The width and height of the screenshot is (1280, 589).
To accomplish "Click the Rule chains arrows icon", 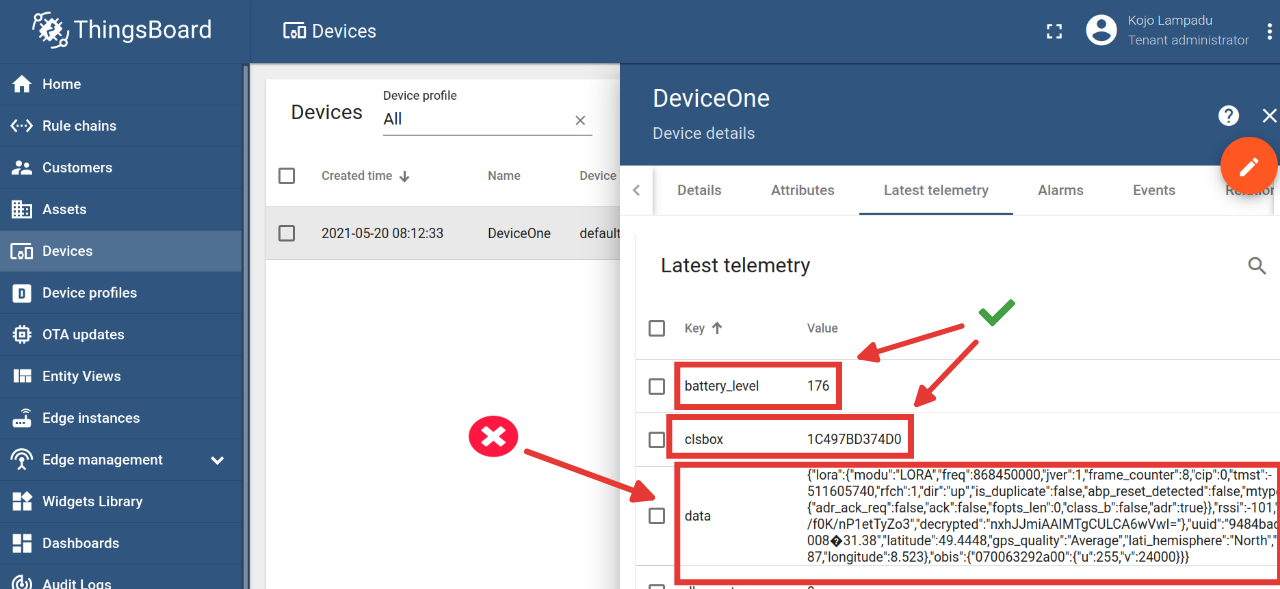I will [21, 126].
